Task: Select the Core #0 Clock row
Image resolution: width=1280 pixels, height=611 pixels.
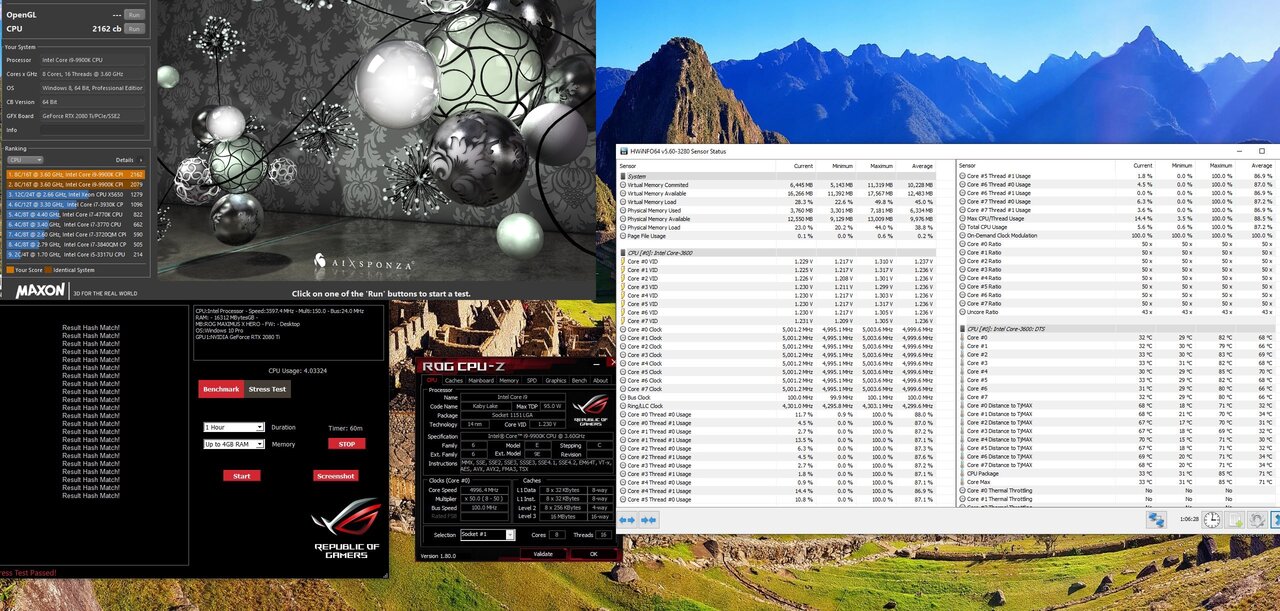Action: 777,329
